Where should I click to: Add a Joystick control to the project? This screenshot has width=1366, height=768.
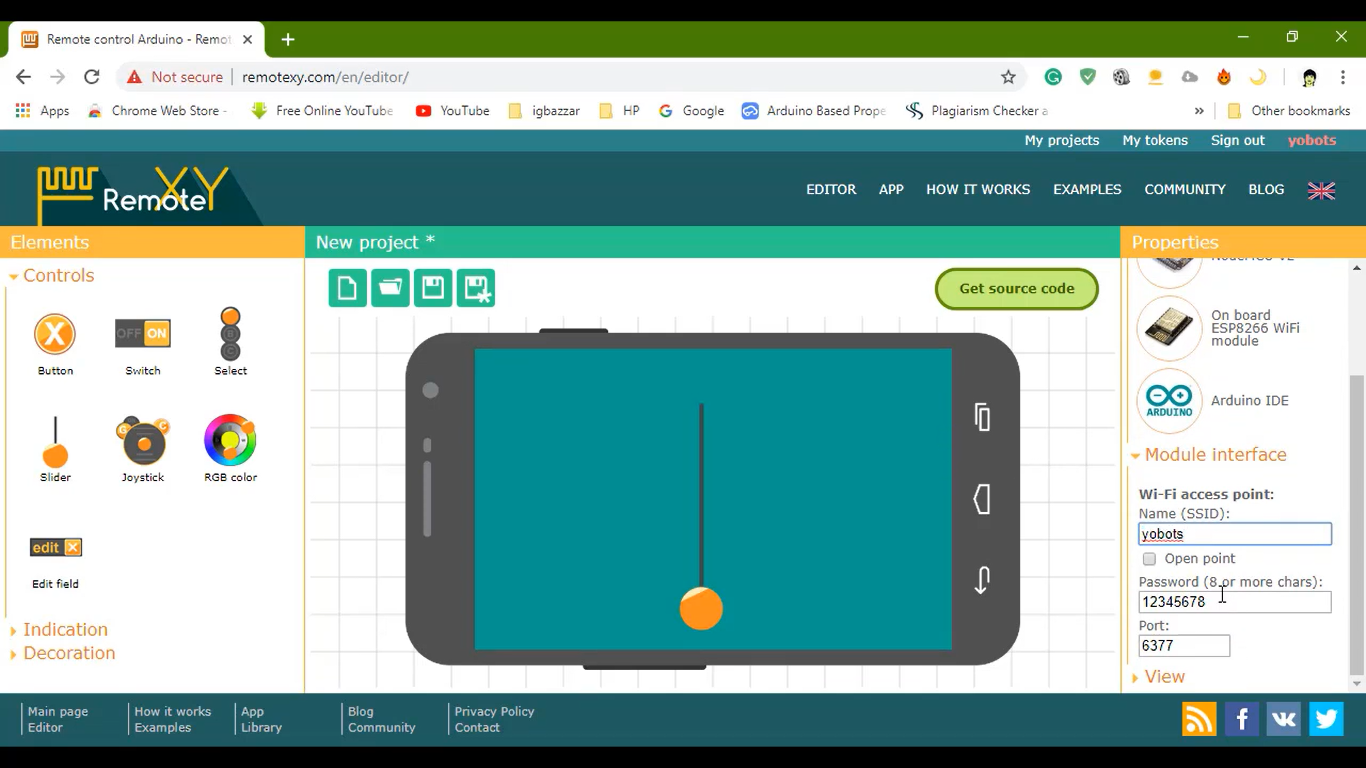142,441
